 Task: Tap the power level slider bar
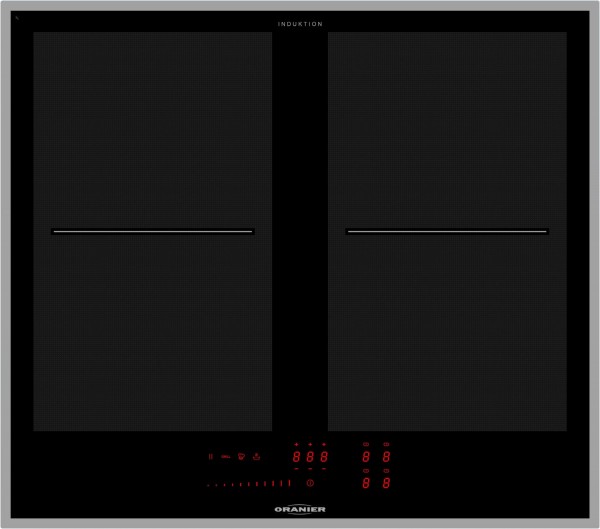click(x=249, y=484)
